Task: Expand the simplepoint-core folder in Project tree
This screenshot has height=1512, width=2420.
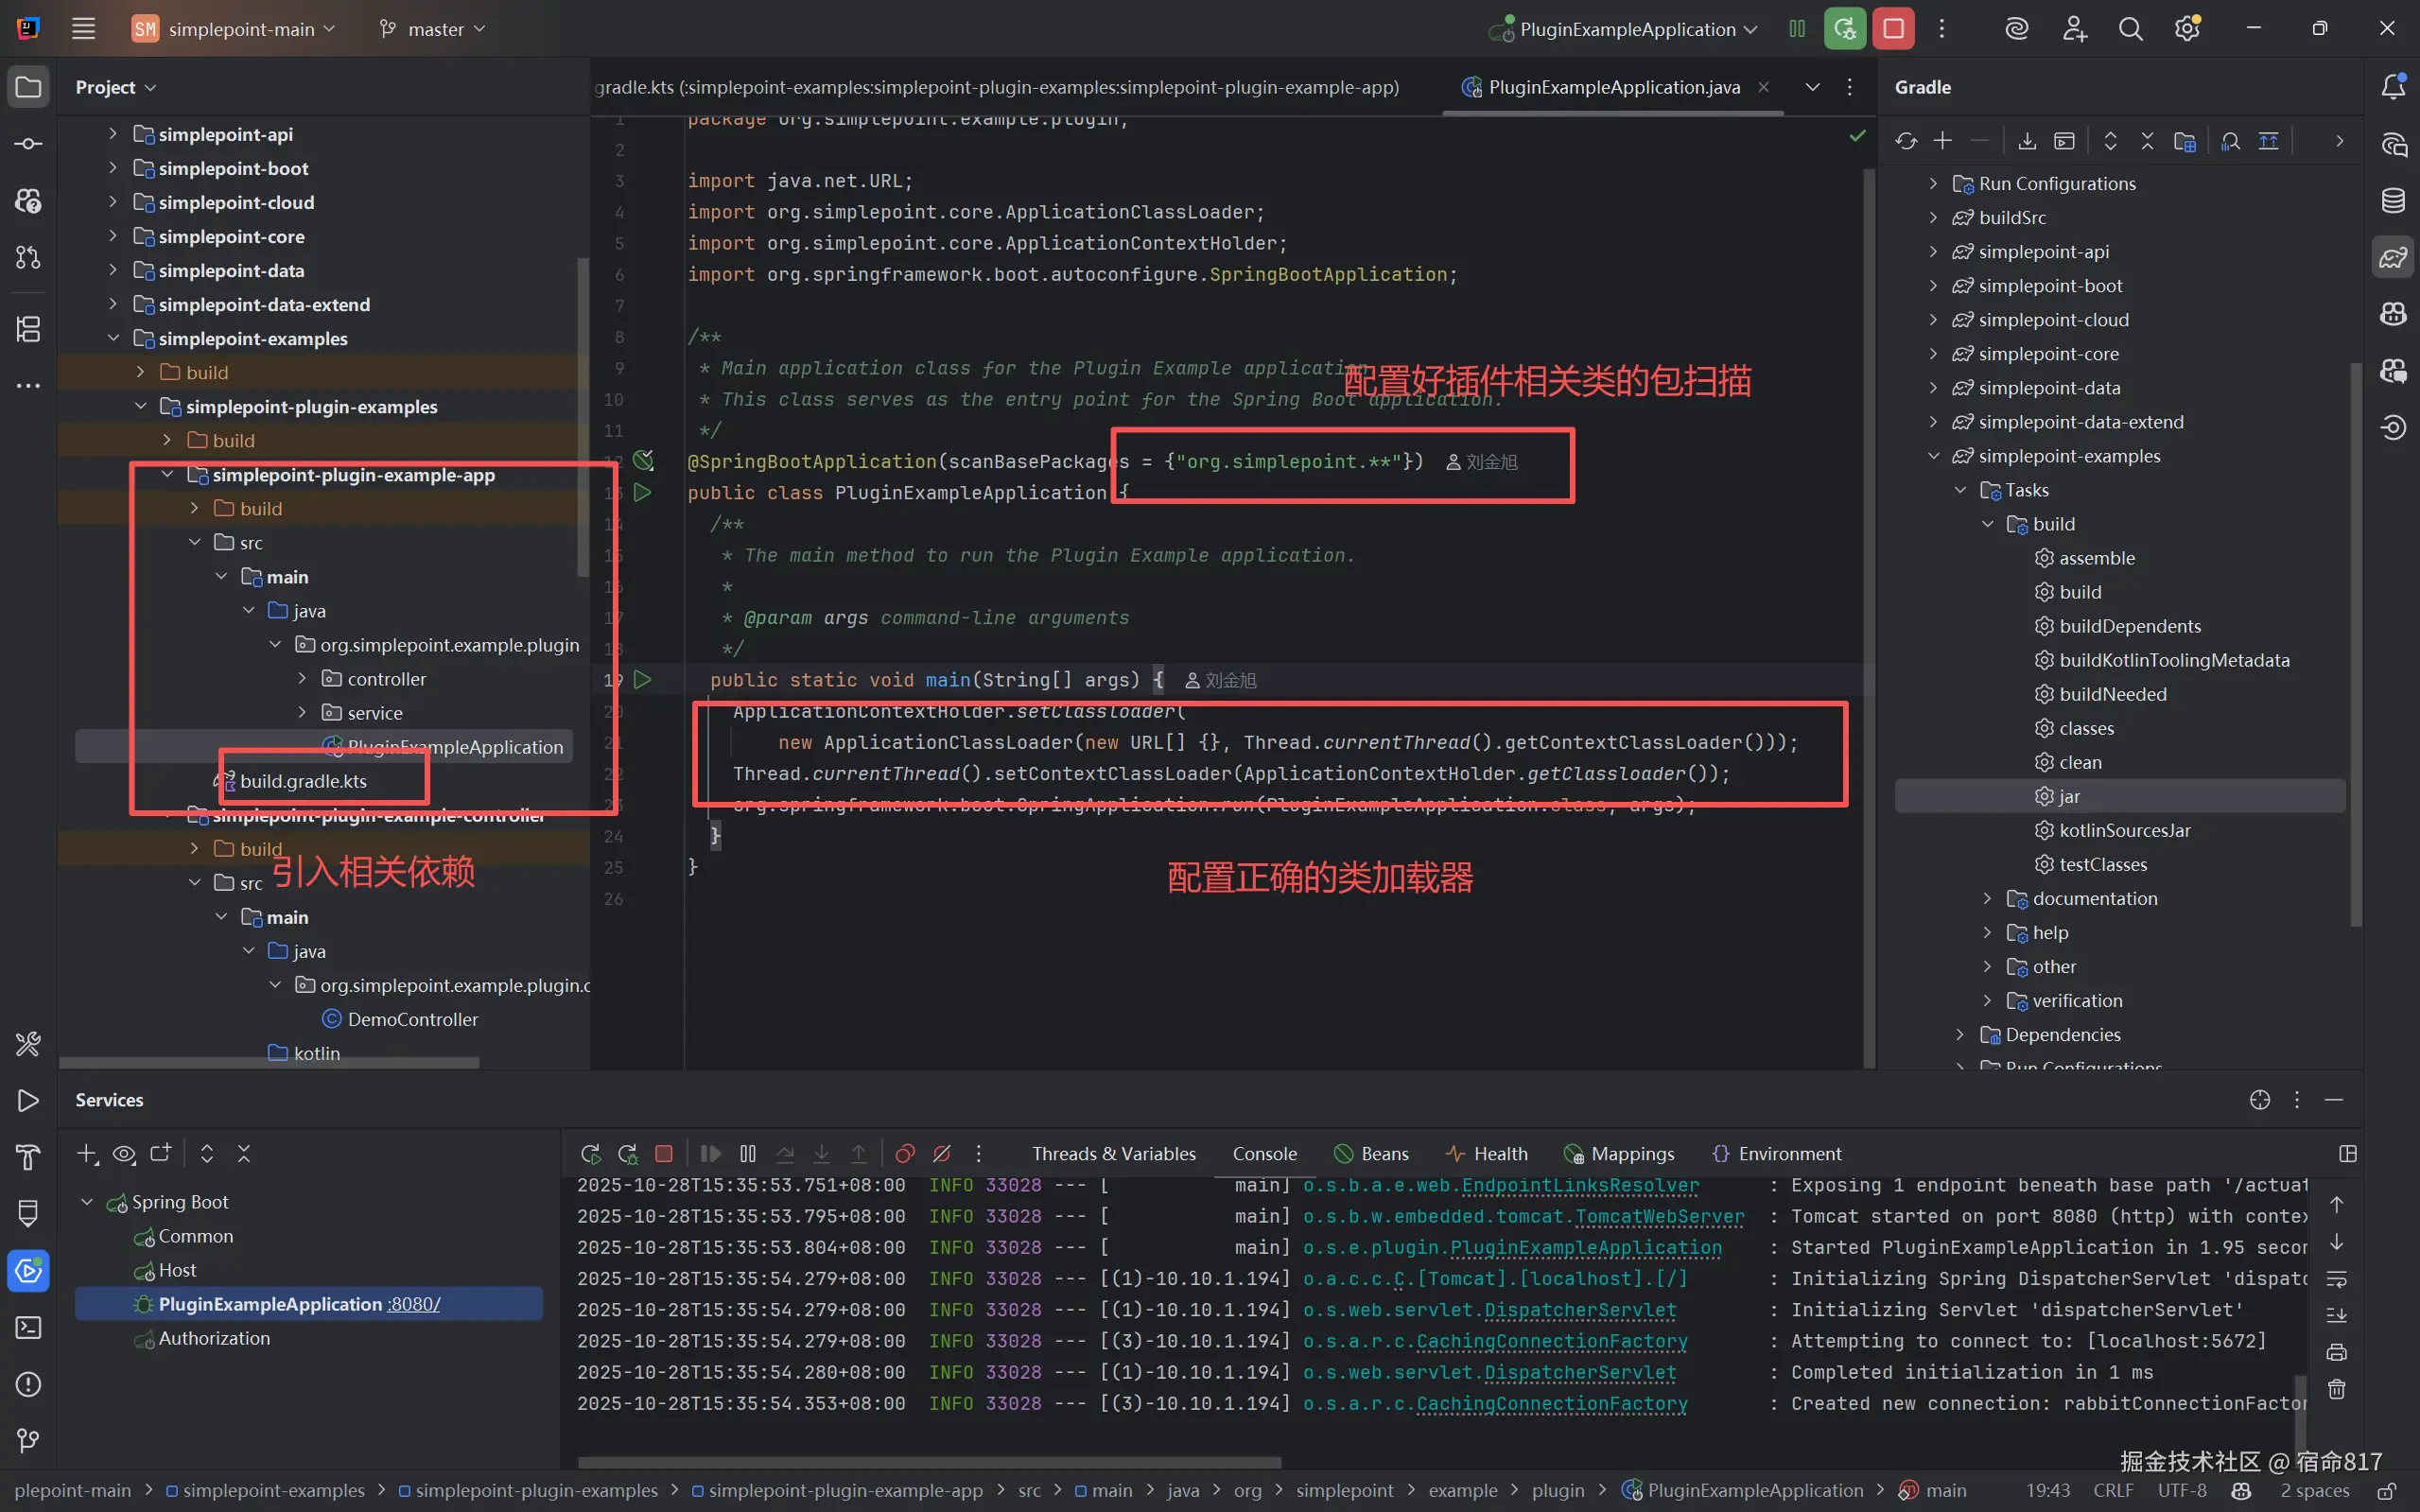Action: click(113, 237)
